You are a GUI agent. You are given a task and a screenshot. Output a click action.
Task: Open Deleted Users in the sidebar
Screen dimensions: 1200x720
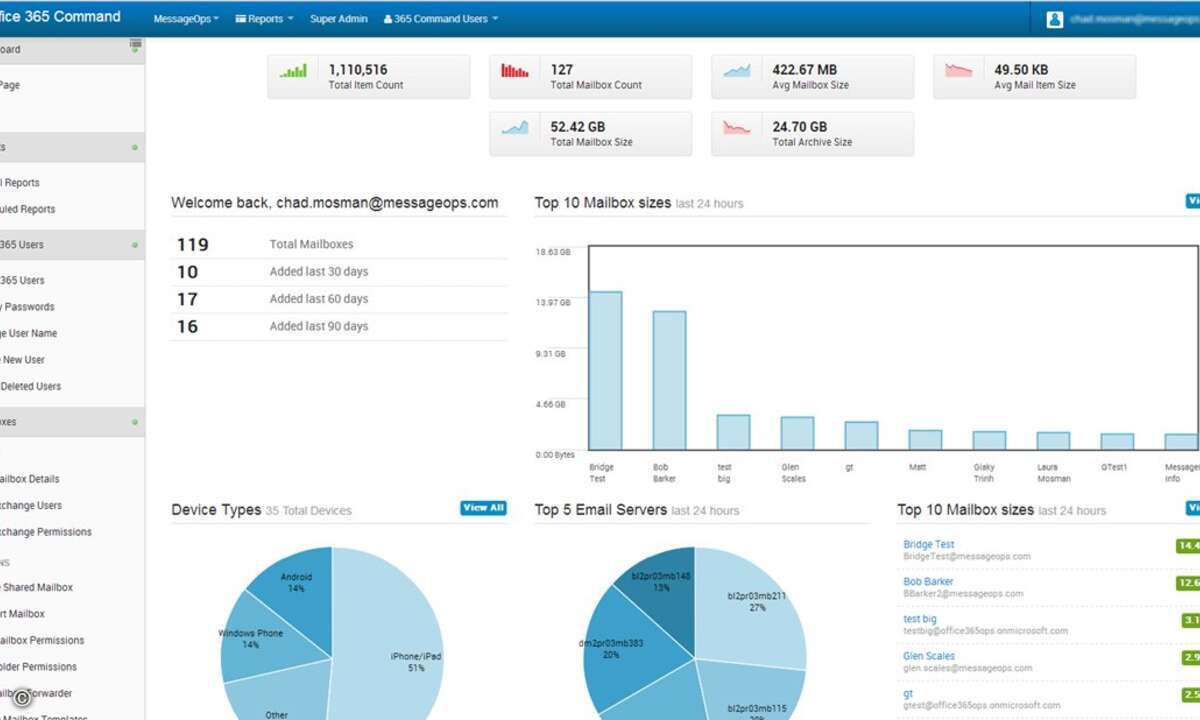point(31,386)
